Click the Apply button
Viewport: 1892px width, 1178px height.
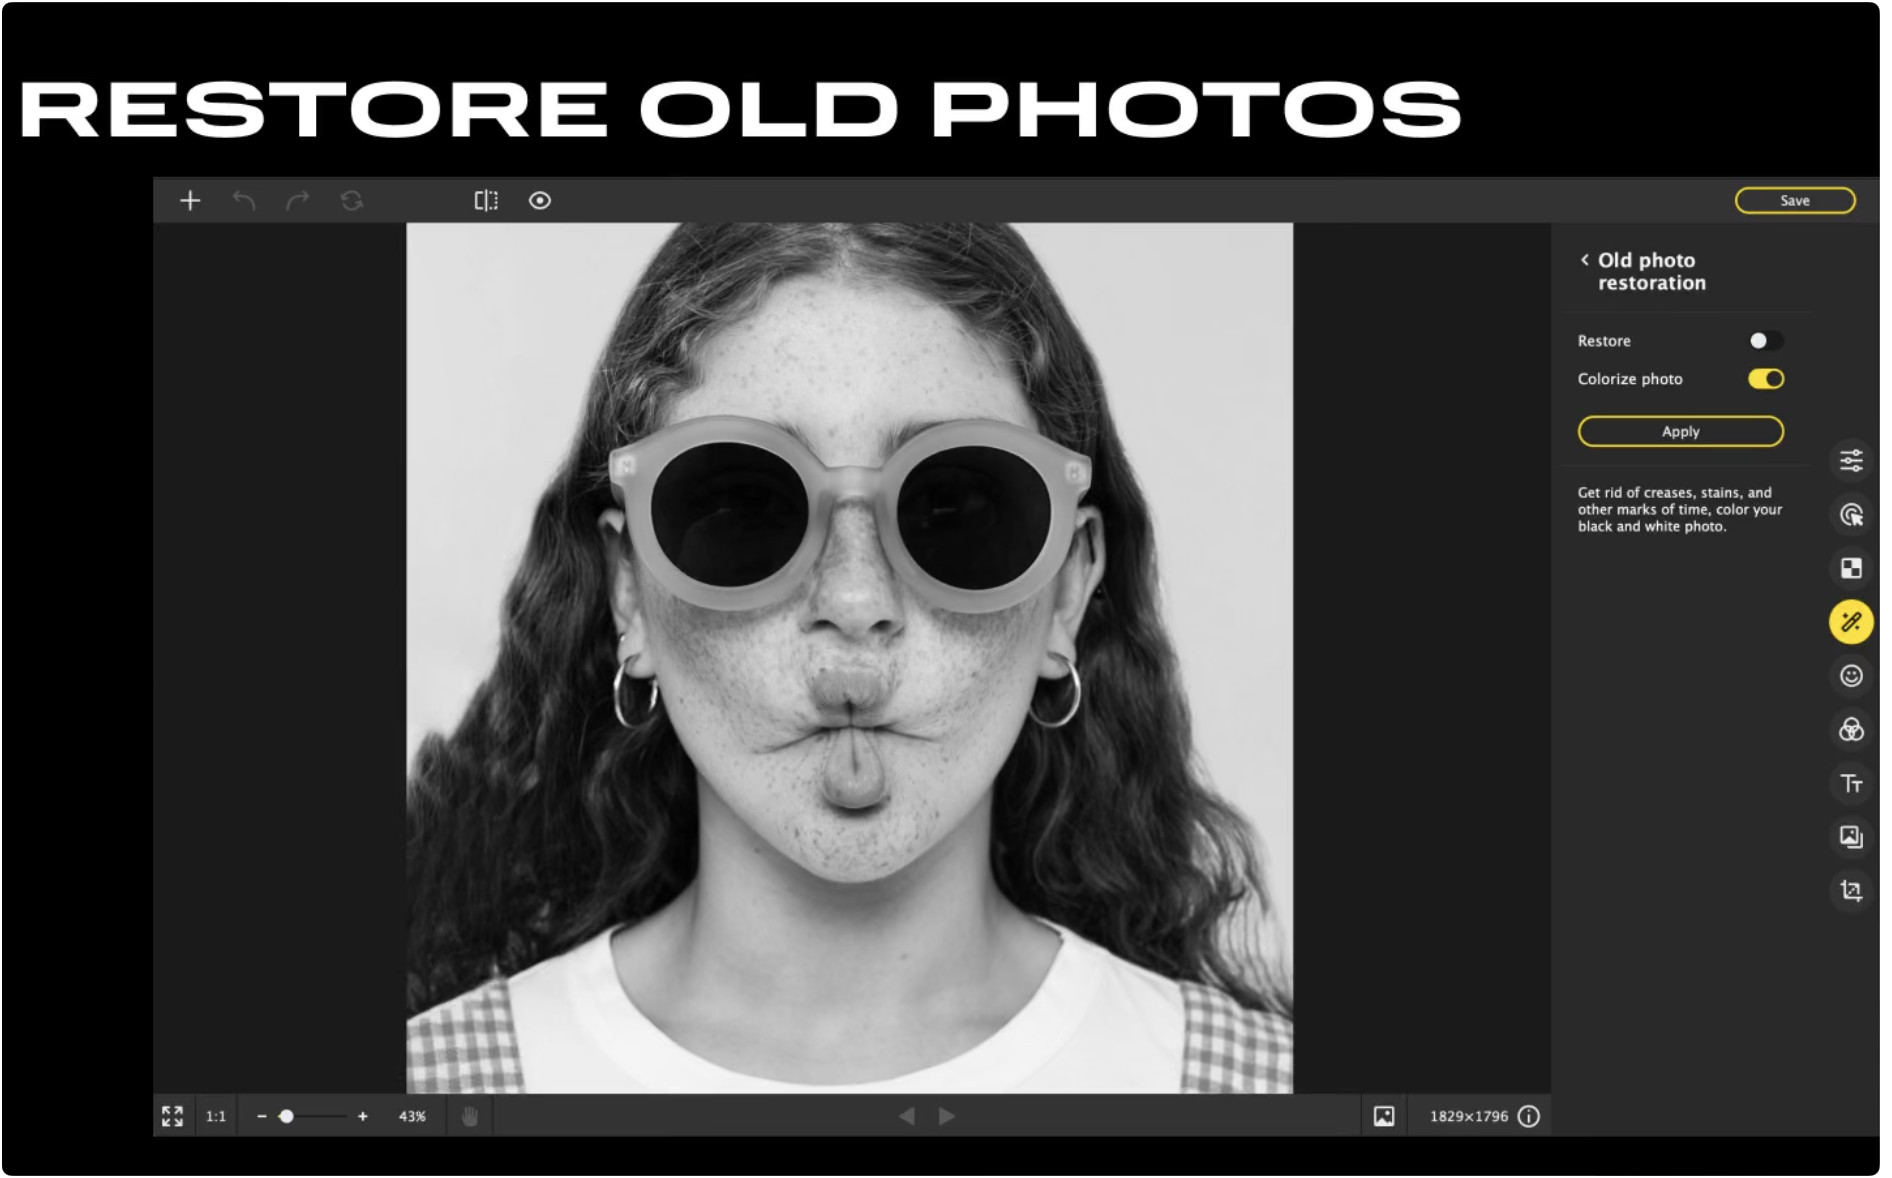coord(1680,432)
